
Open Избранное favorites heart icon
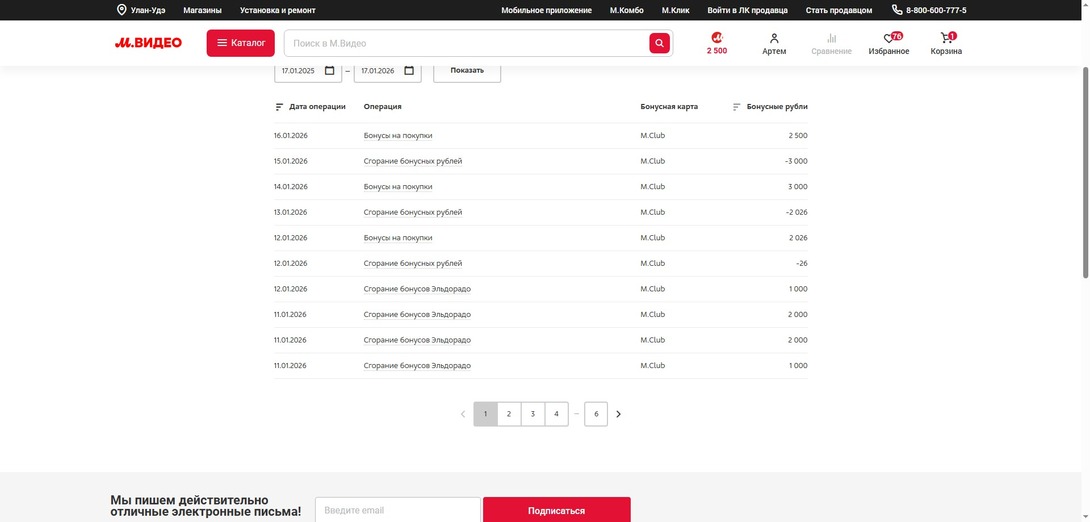click(888, 38)
